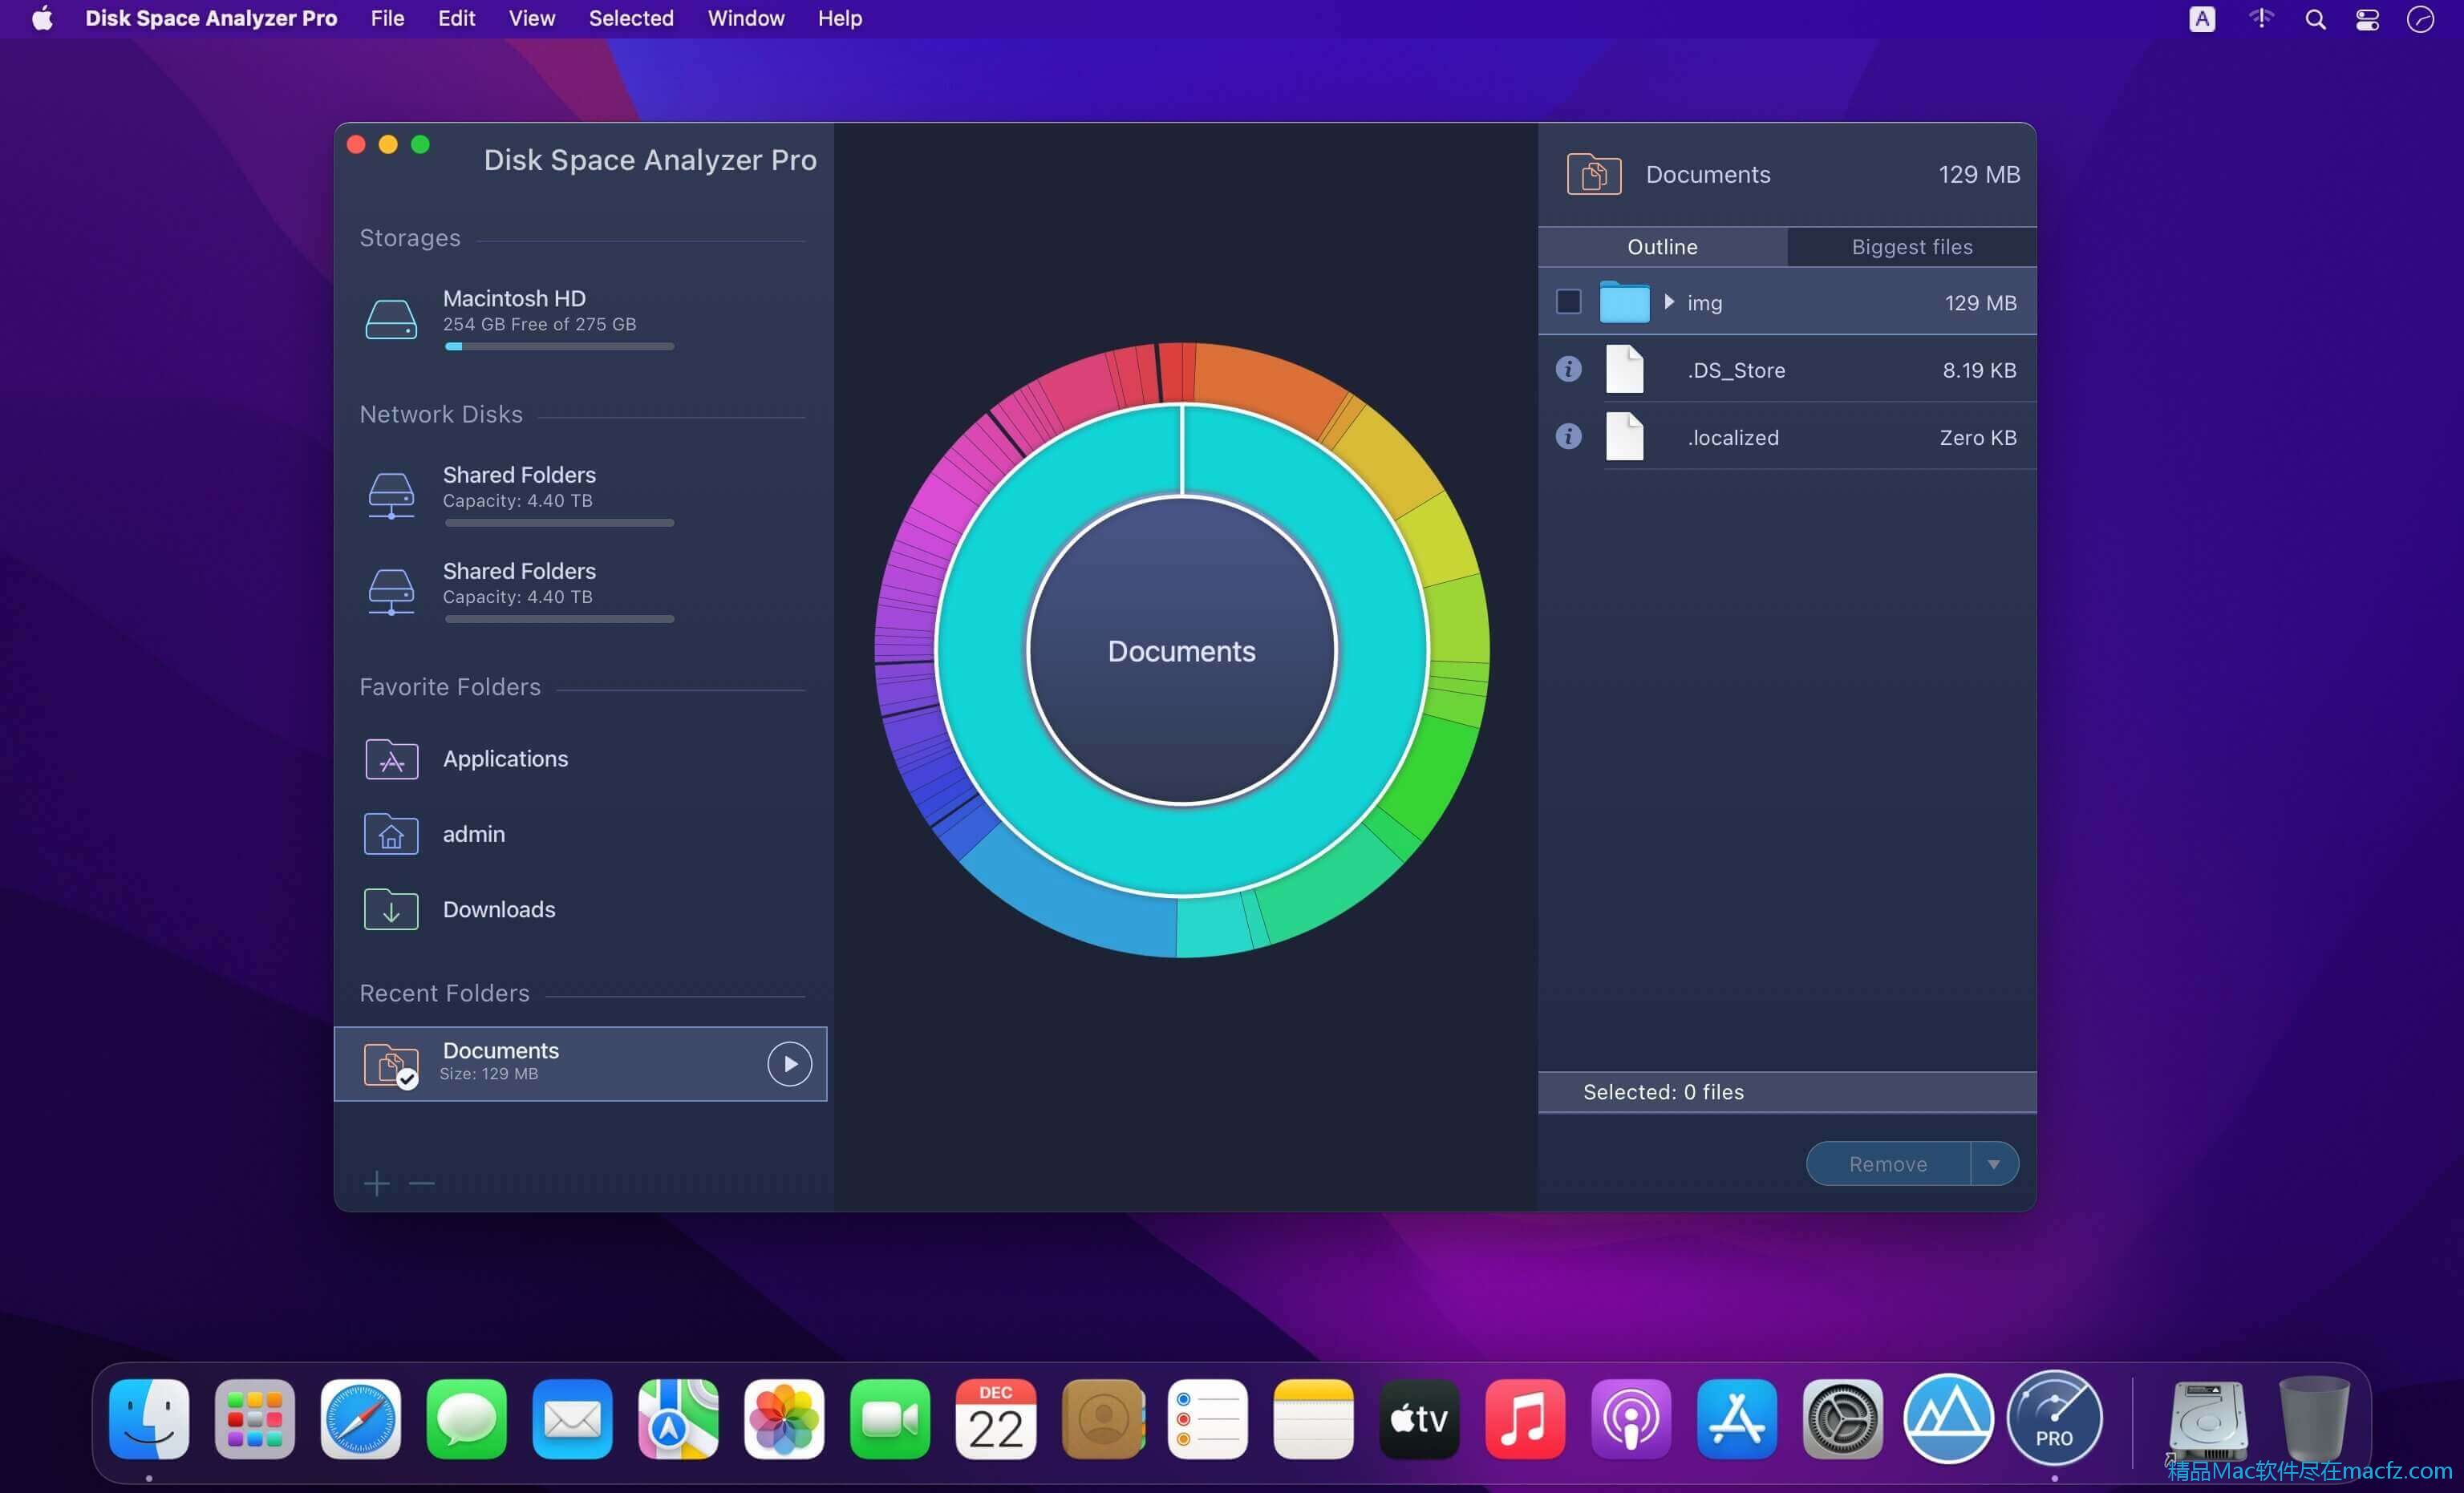Open the Window menu
This screenshot has width=2464, height=1493.
coord(746,18)
